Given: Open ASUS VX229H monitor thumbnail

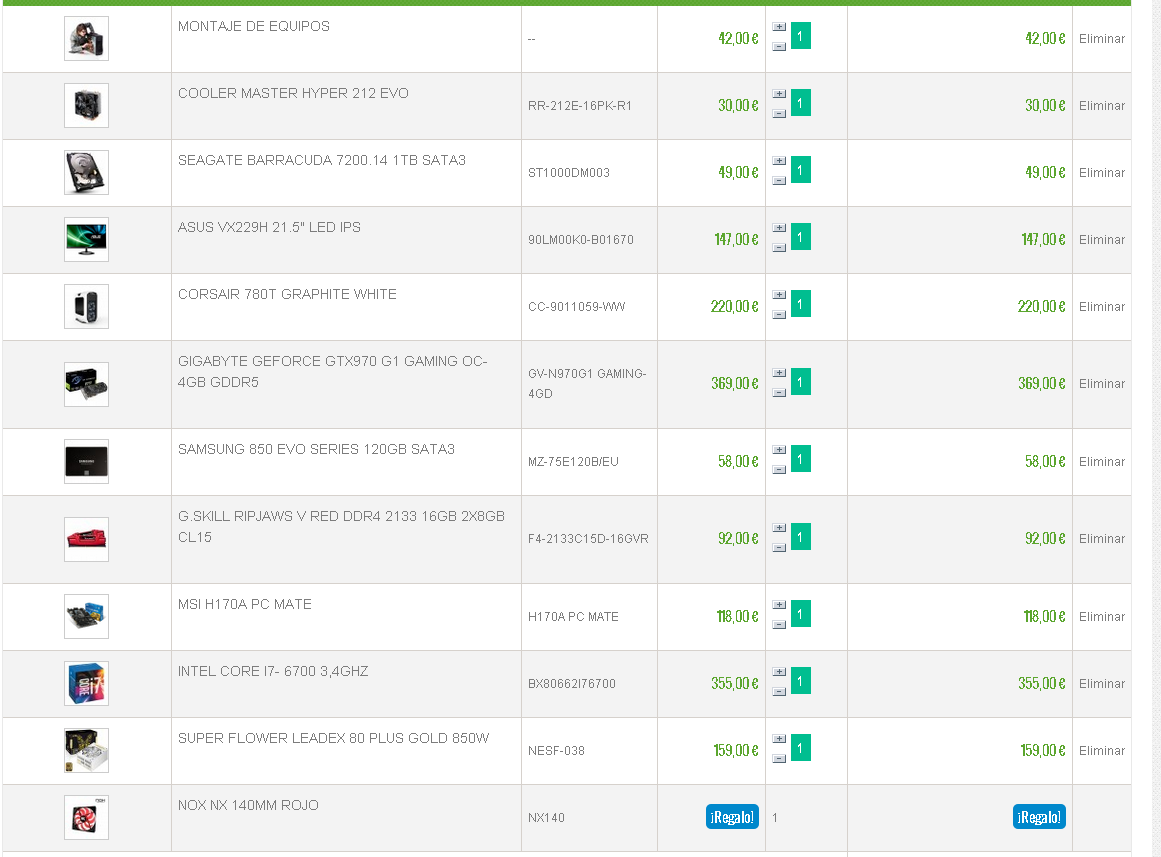Looking at the screenshot, I should [x=87, y=240].
